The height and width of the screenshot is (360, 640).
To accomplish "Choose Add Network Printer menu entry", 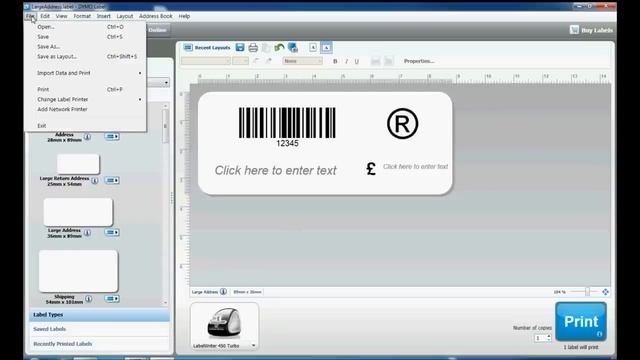I will (x=85, y=109).
